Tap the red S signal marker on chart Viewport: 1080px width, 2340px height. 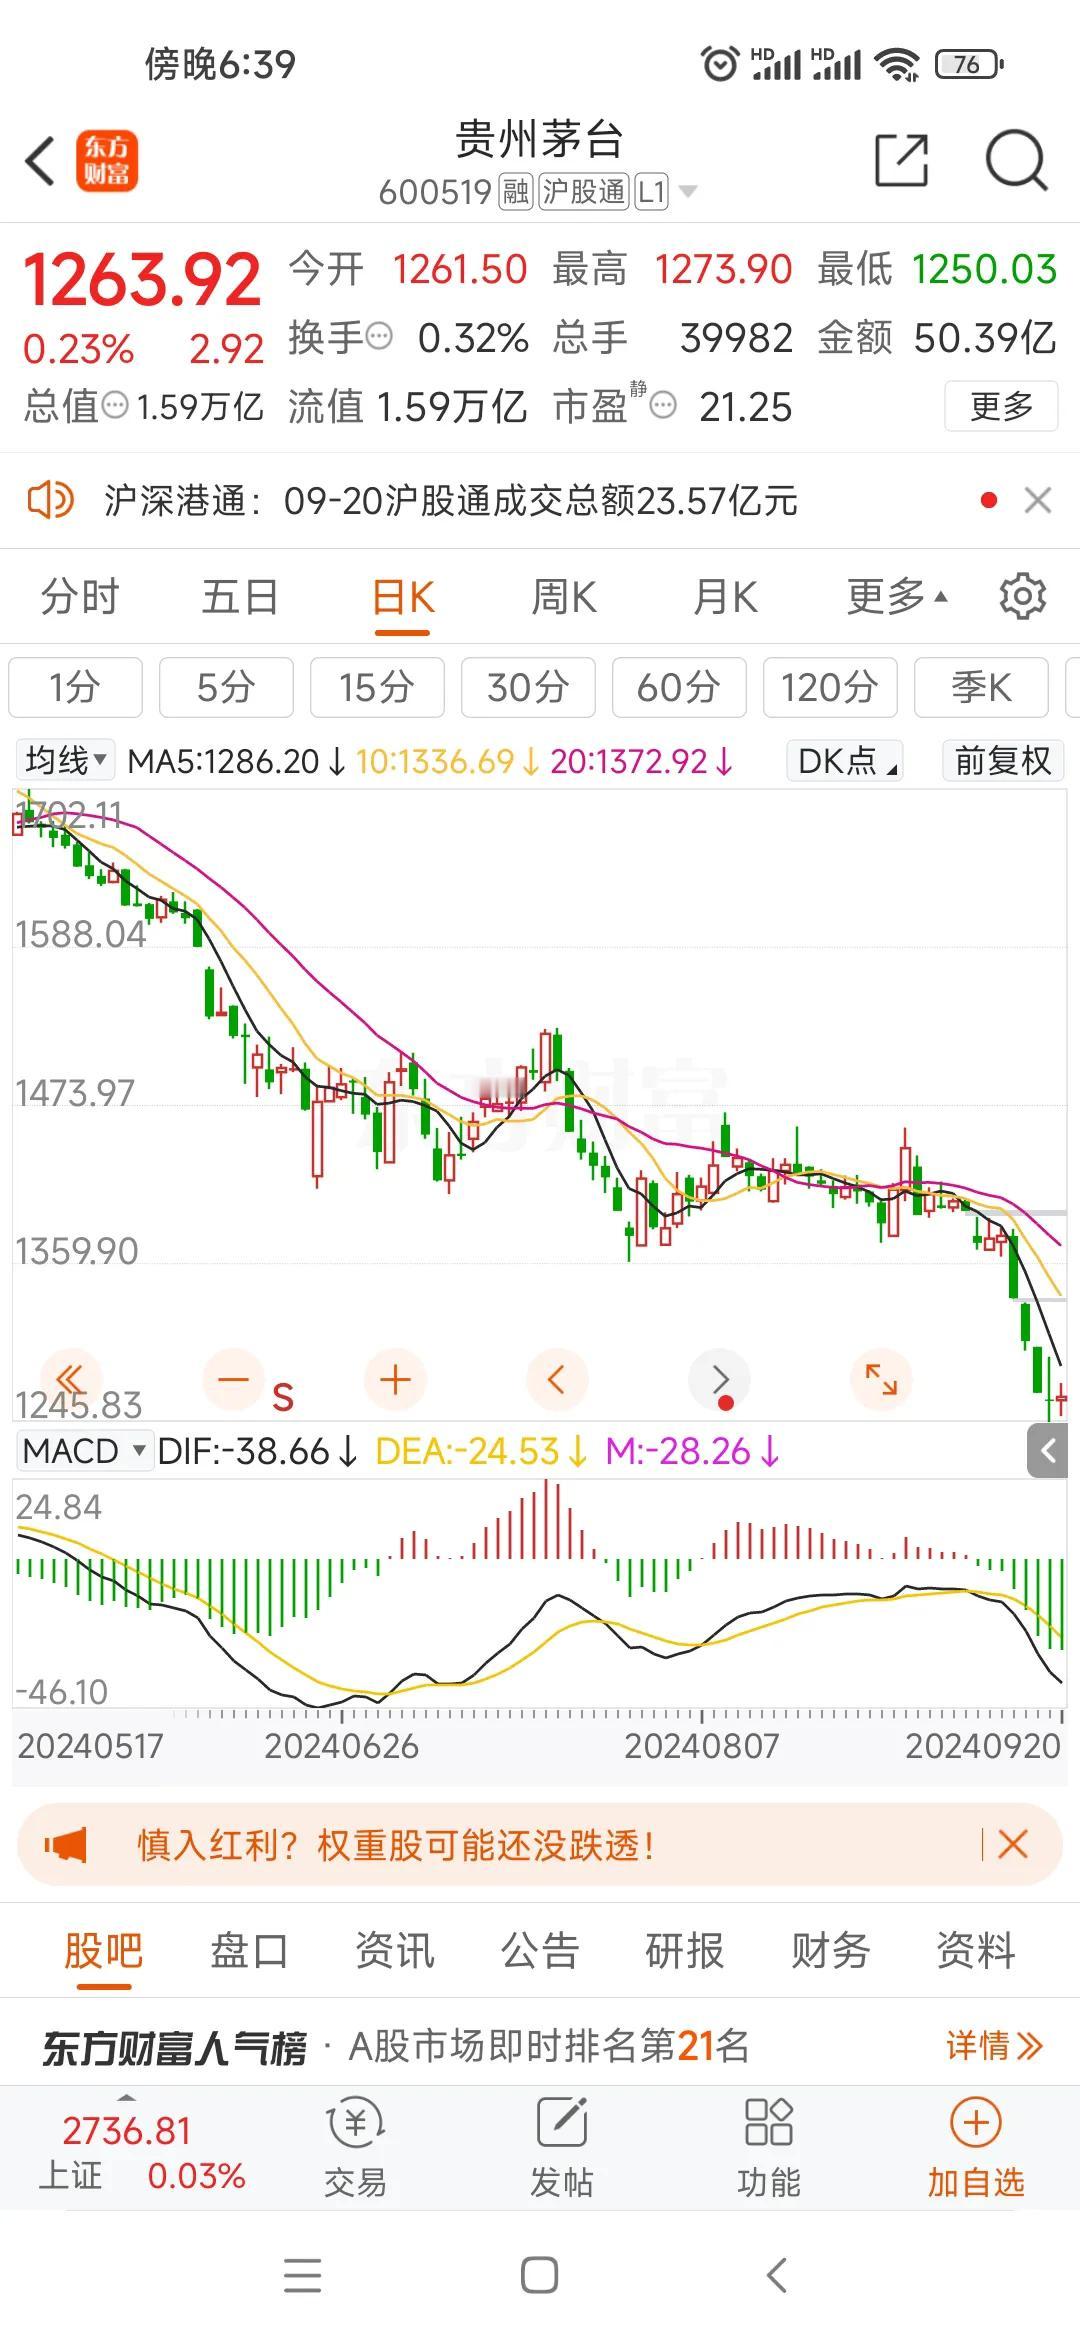[x=283, y=1397]
